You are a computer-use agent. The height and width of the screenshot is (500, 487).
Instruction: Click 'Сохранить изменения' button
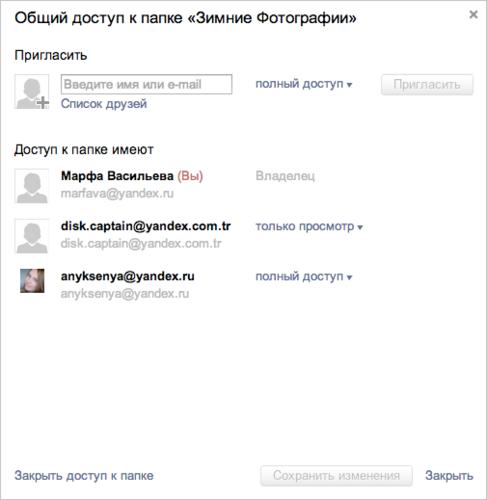click(336, 476)
